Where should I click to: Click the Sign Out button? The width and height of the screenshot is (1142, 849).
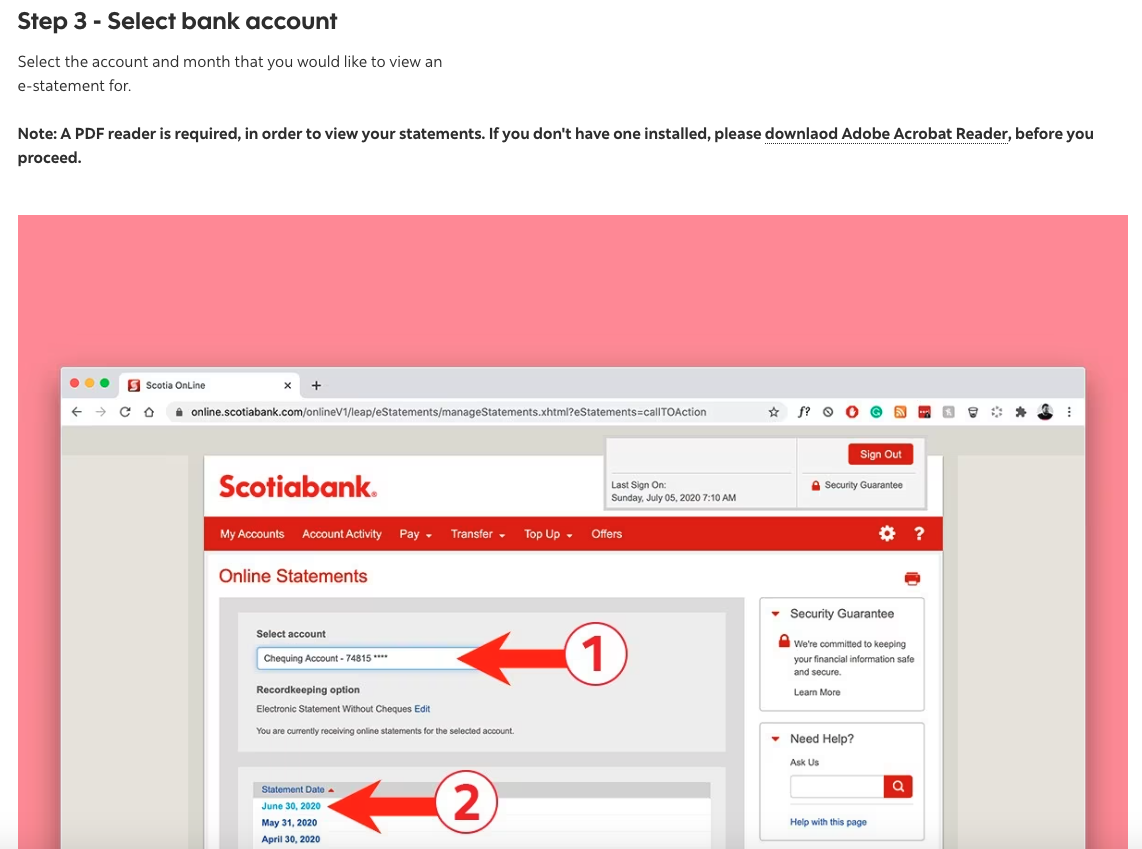pyautogui.click(x=881, y=454)
